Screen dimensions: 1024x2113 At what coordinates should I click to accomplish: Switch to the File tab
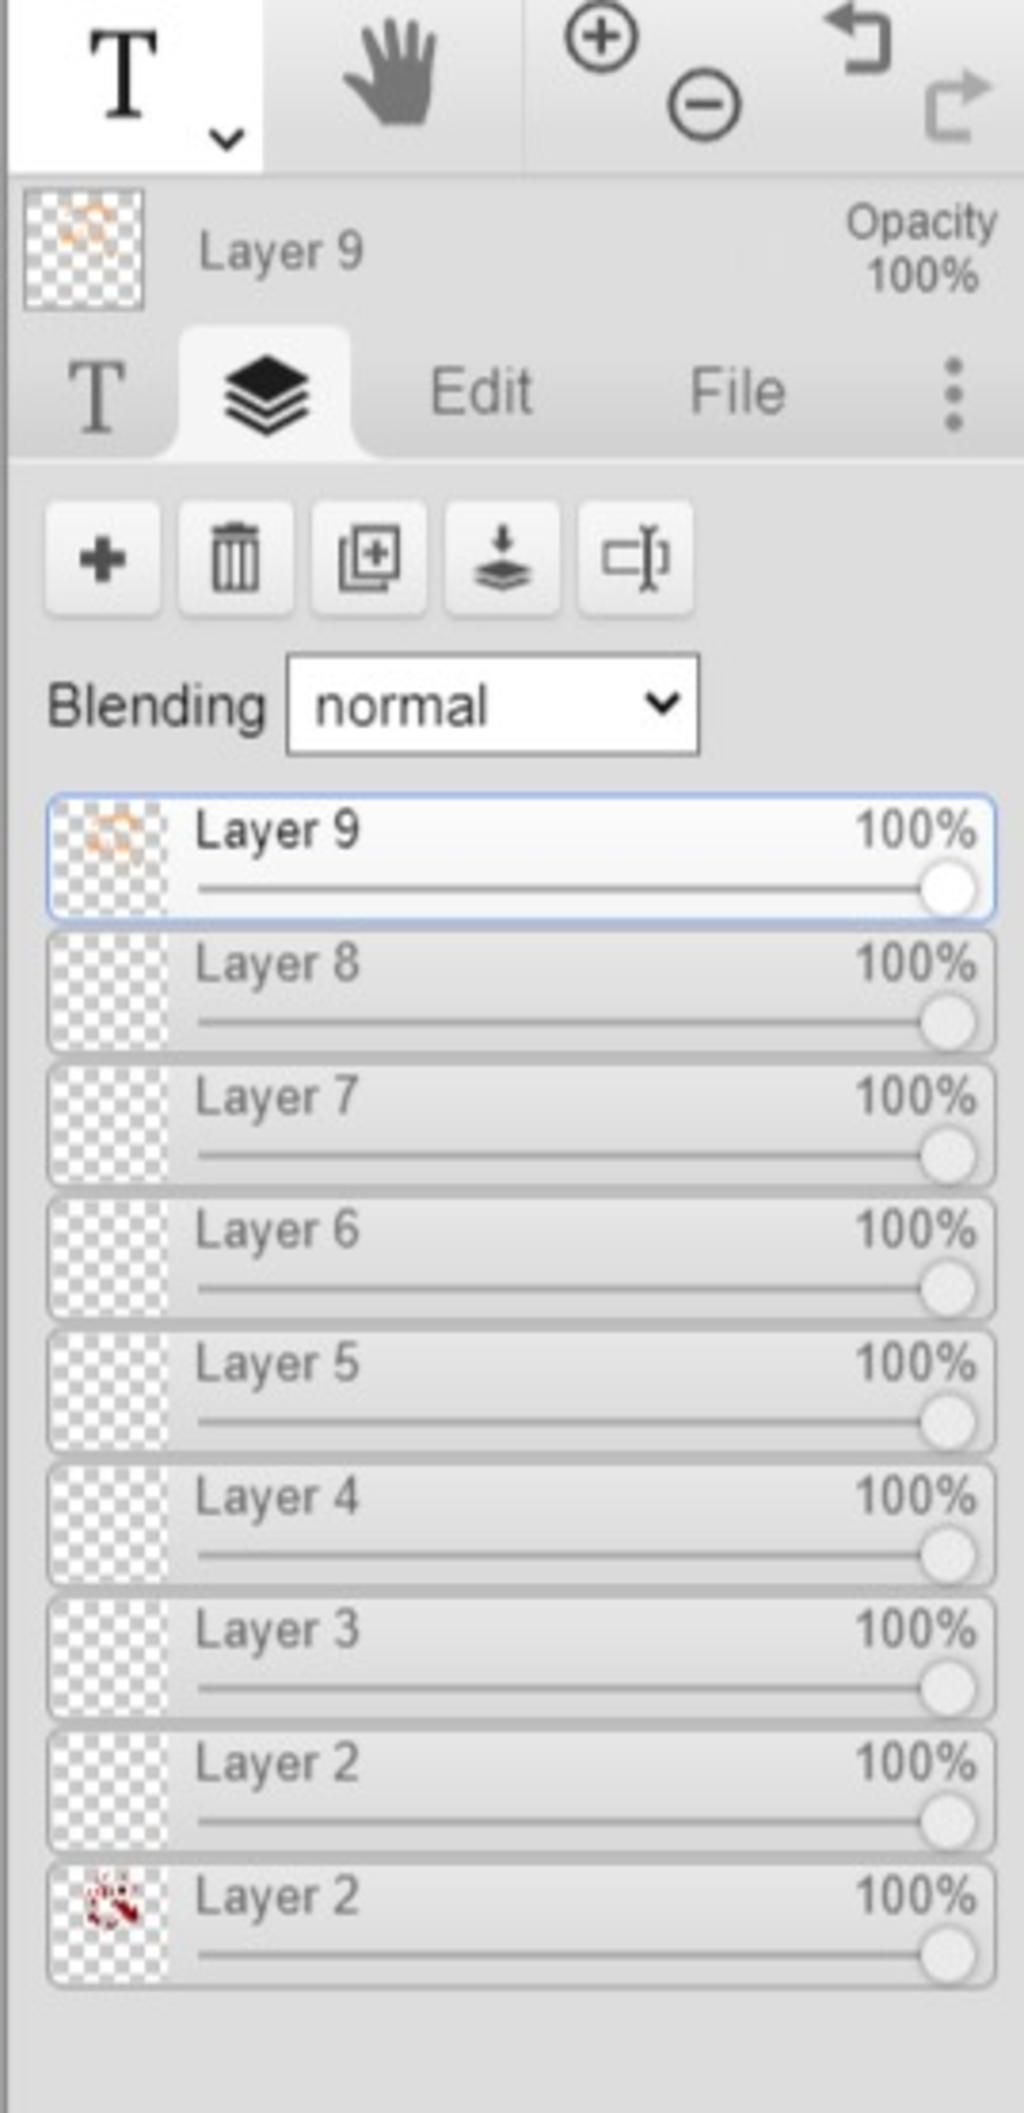point(738,391)
